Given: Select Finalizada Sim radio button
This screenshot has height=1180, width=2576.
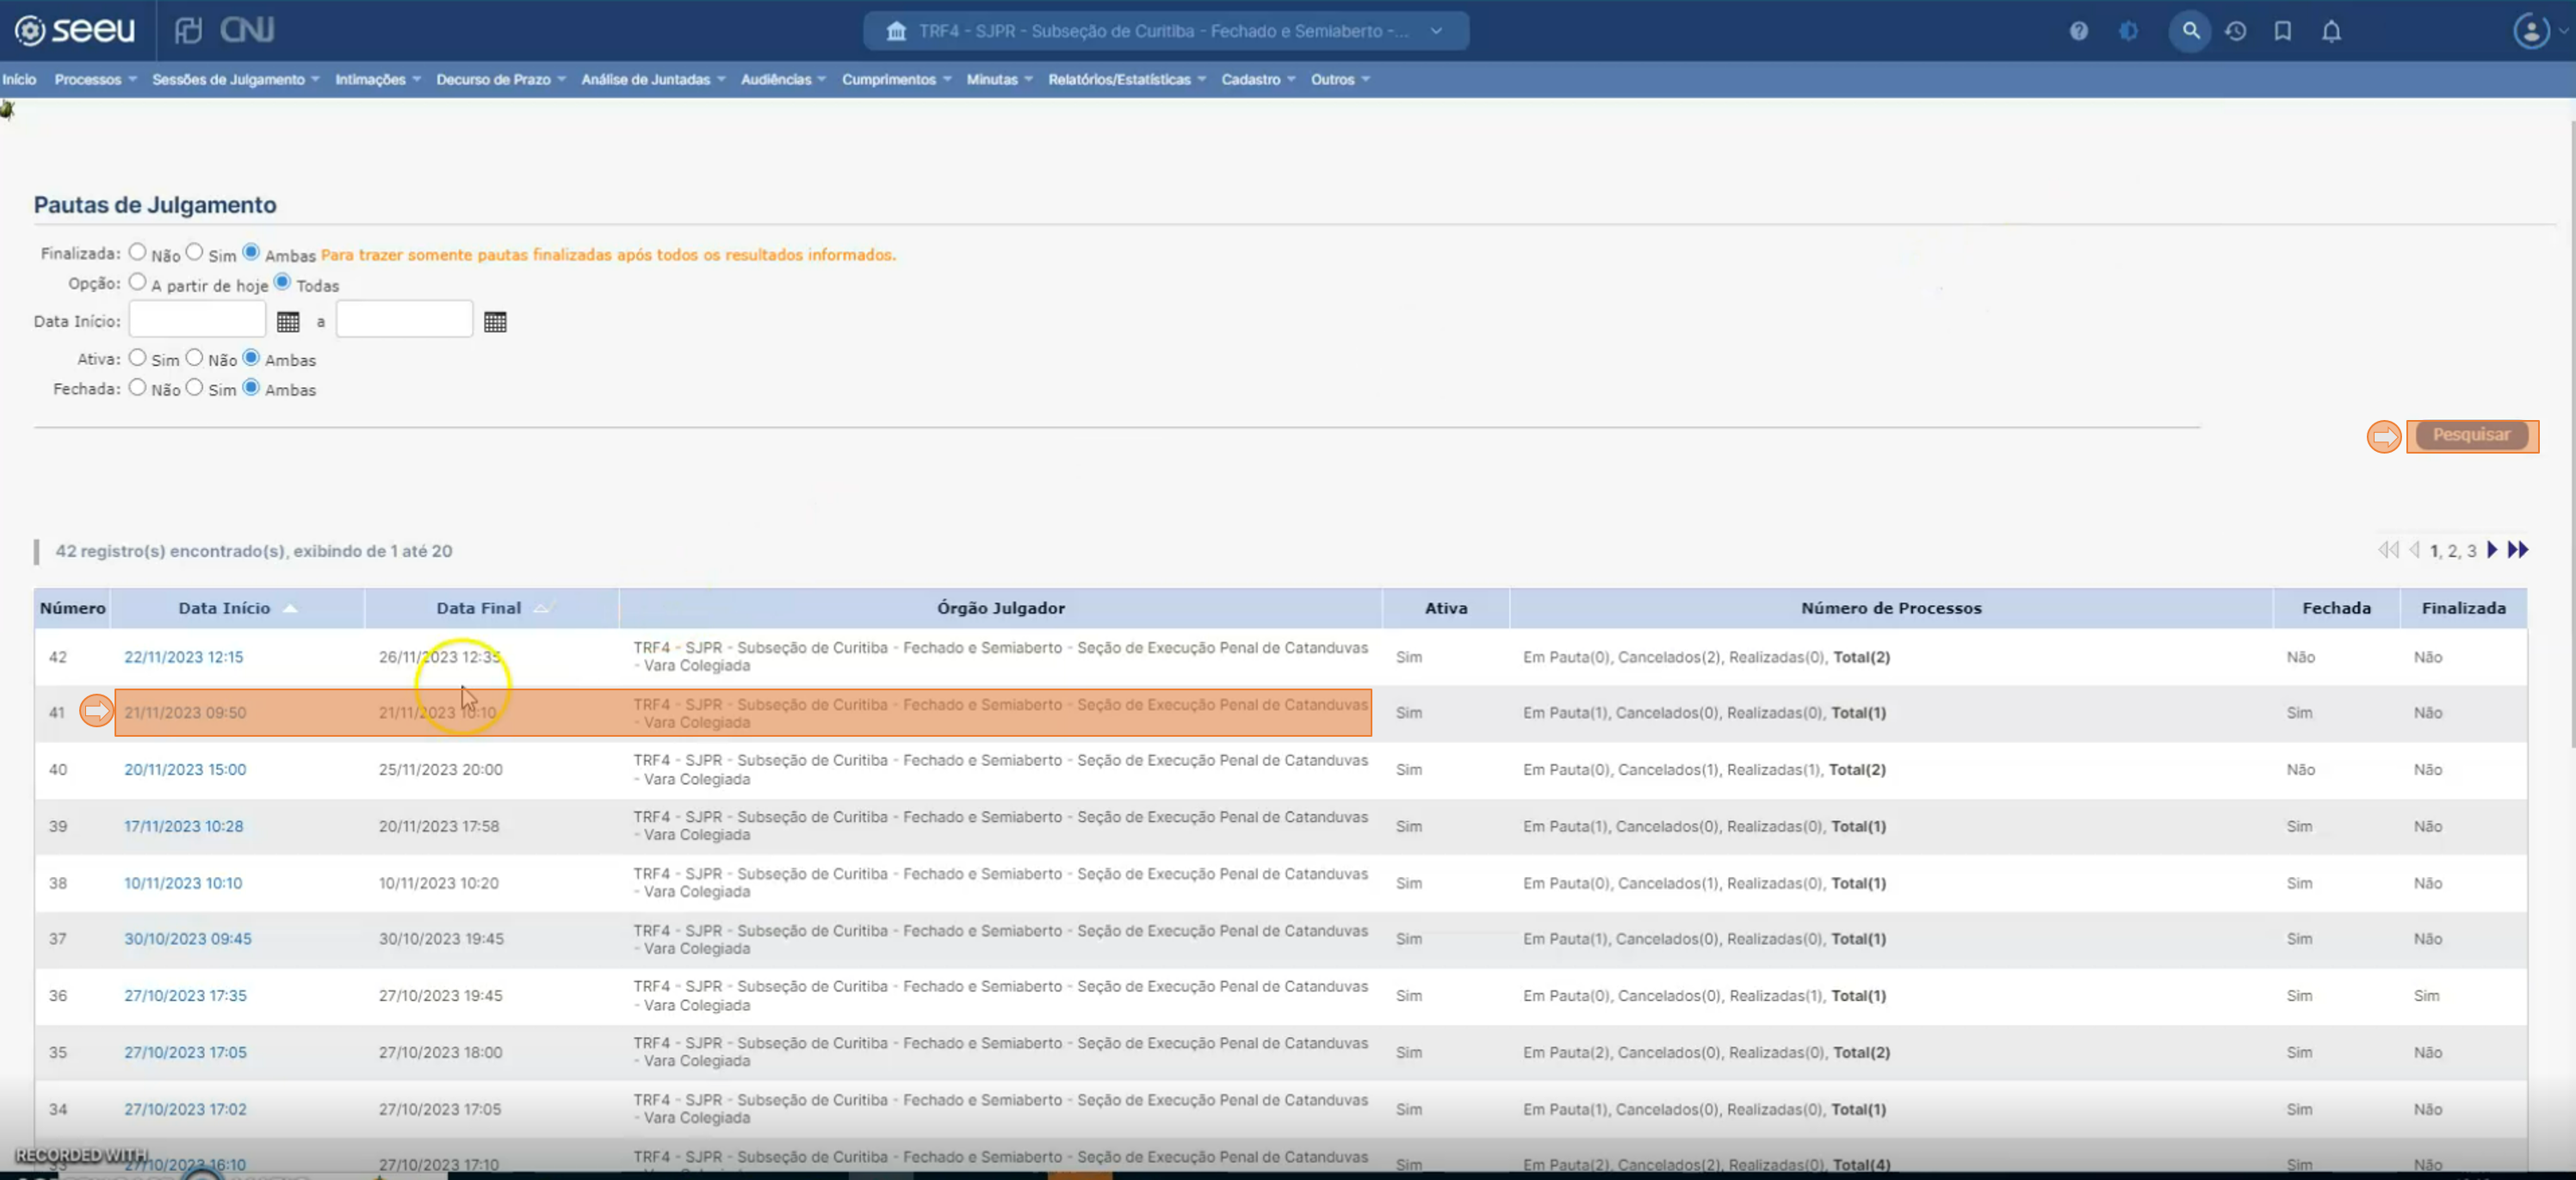Looking at the screenshot, I should pyautogui.click(x=194, y=253).
